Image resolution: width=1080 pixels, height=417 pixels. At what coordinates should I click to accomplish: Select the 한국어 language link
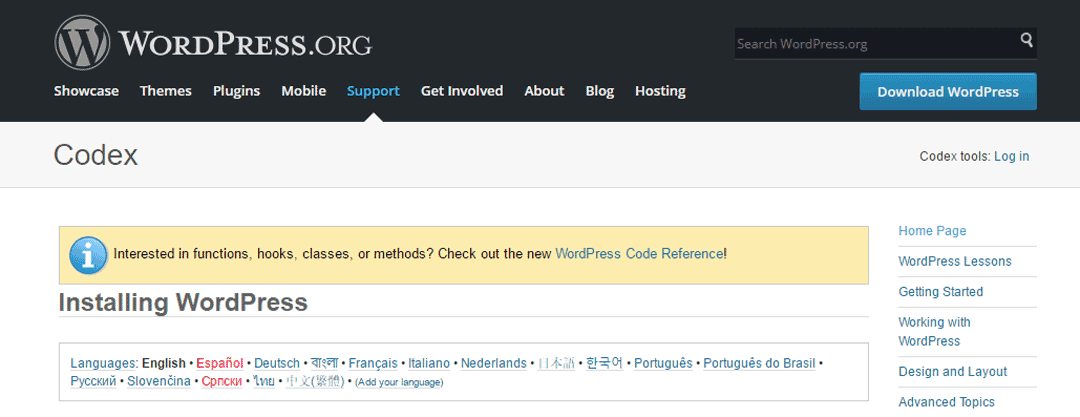[x=605, y=363]
